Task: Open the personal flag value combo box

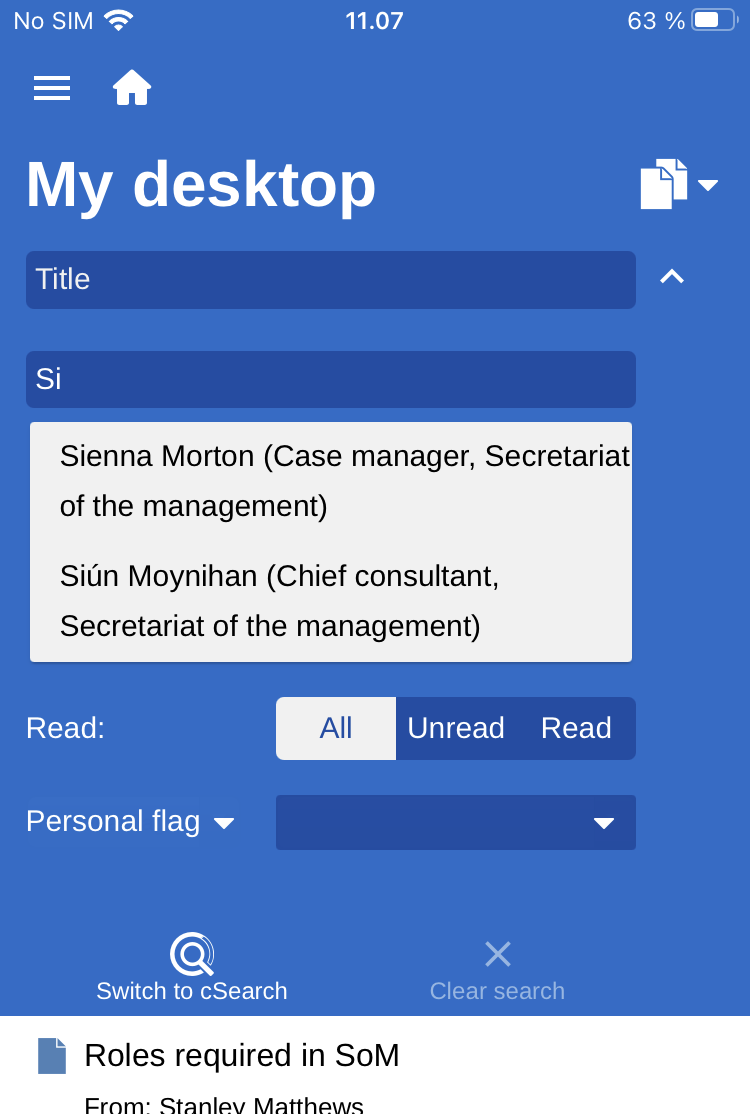Action: click(456, 822)
